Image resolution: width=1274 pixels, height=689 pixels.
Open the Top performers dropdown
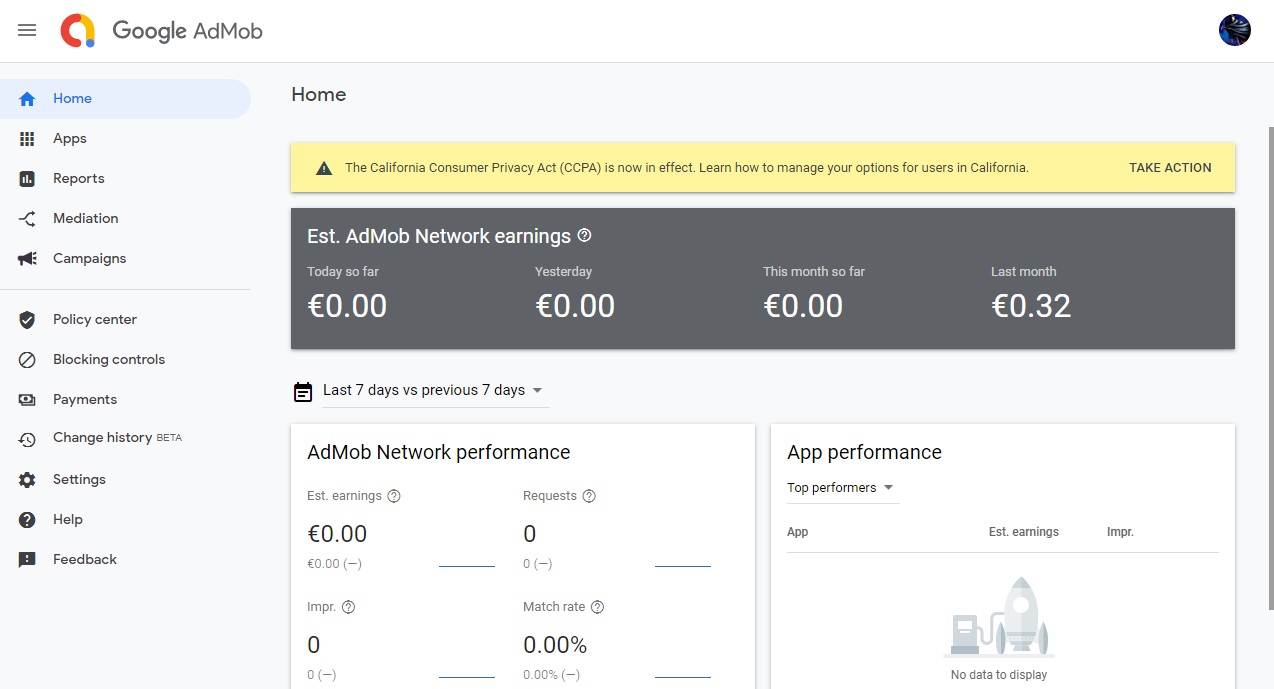(842, 488)
